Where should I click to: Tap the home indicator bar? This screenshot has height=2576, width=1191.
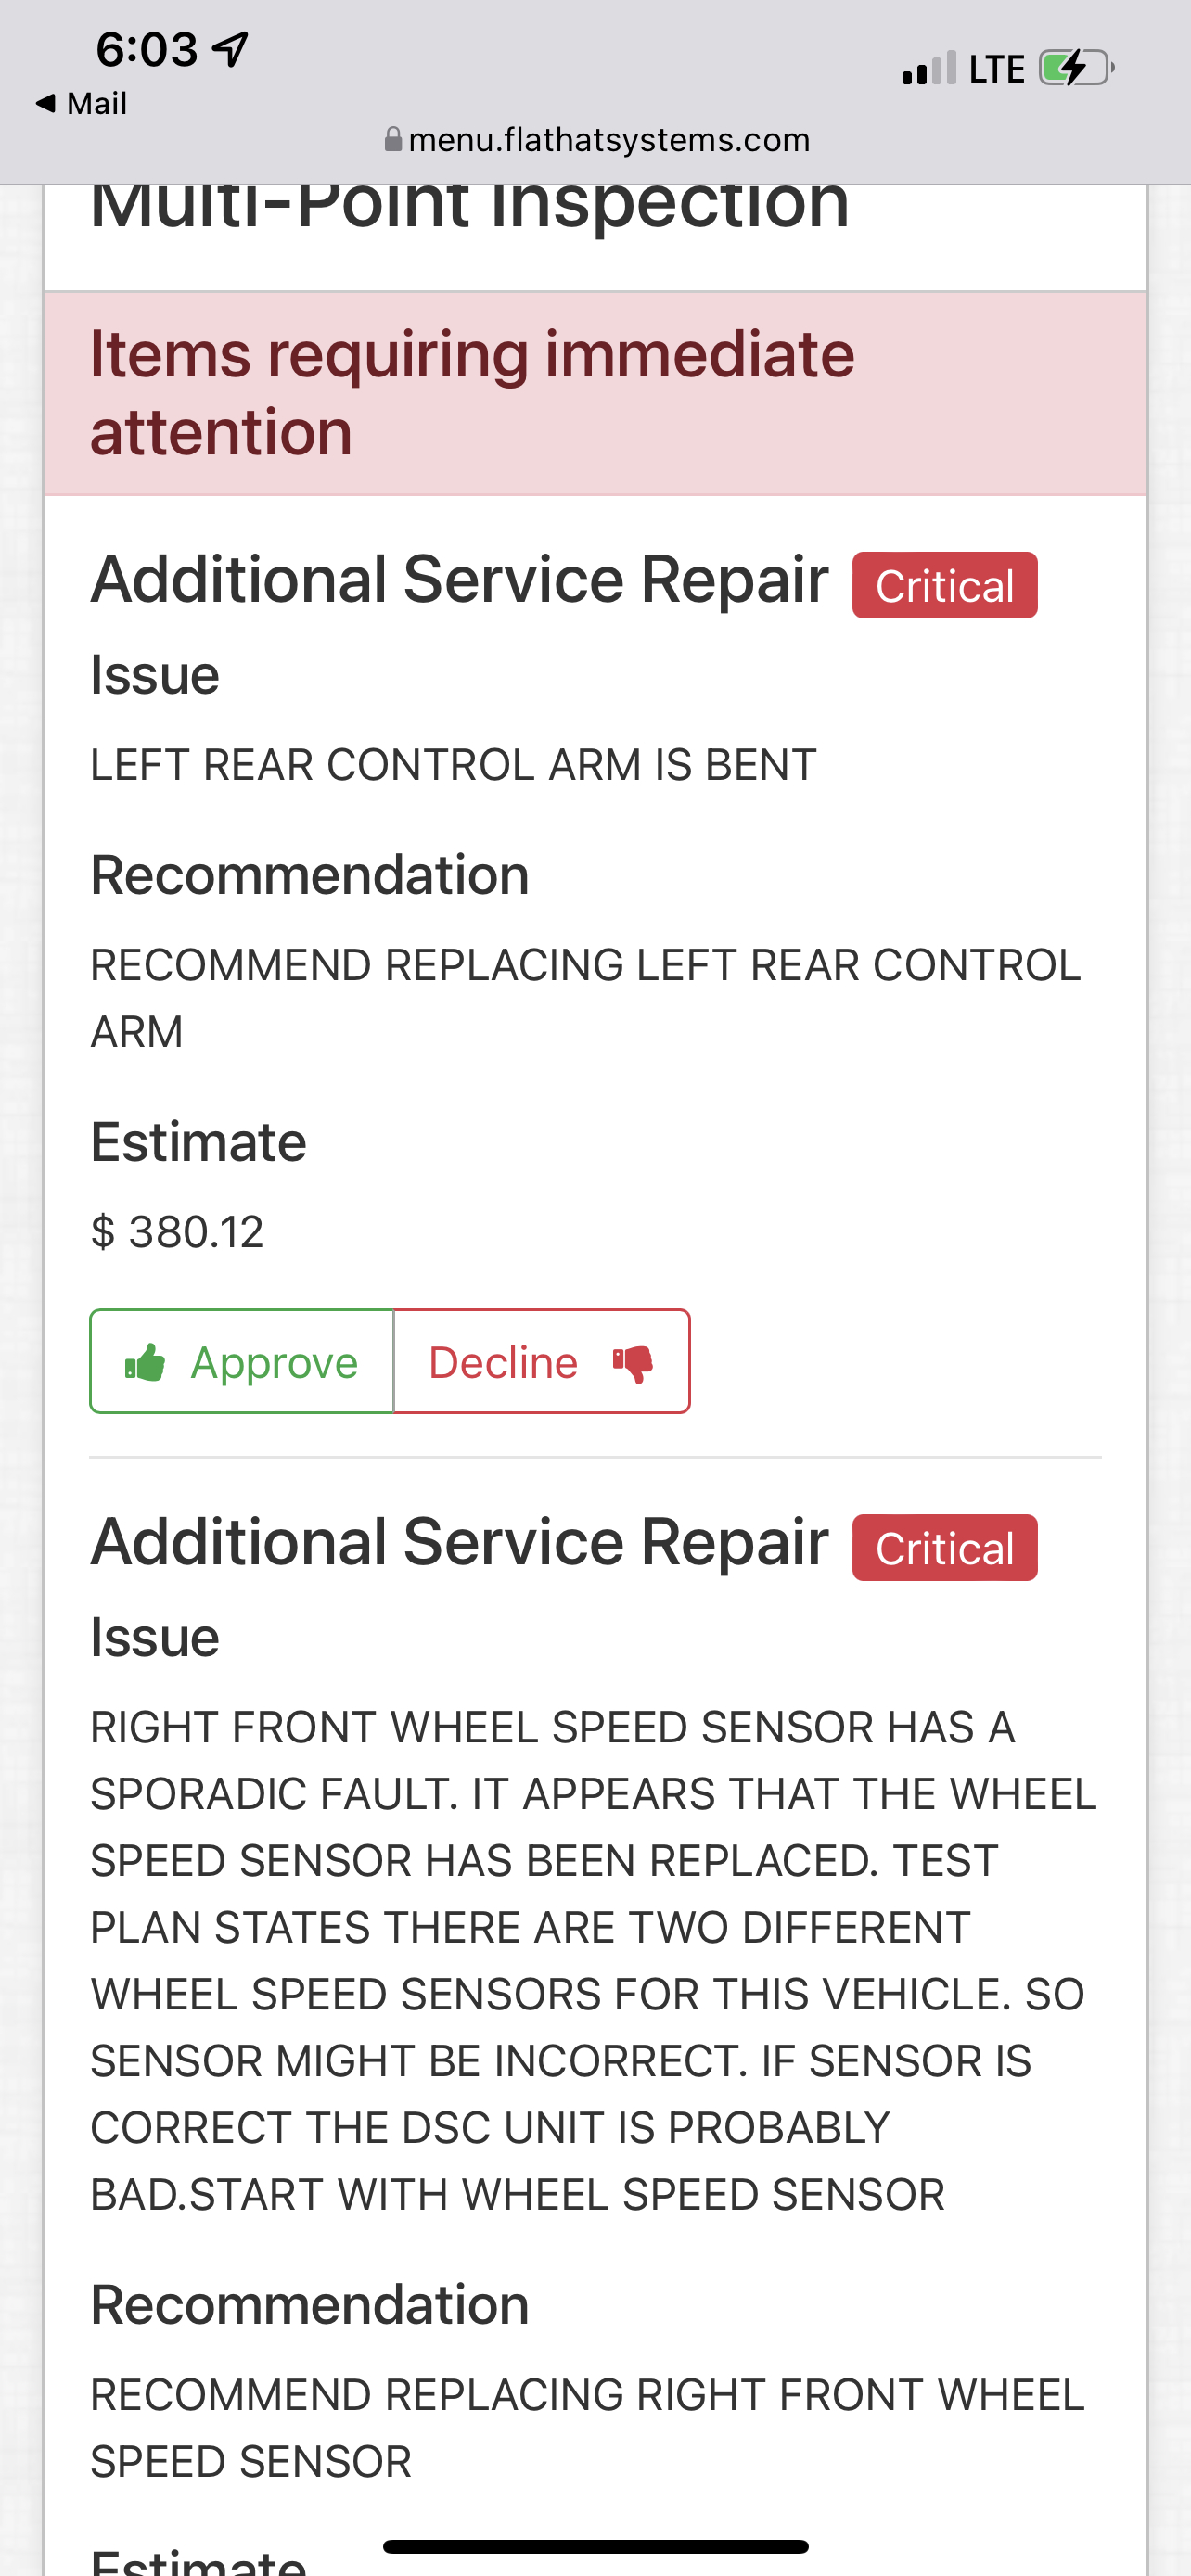pyautogui.click(x=595, y=2546)
